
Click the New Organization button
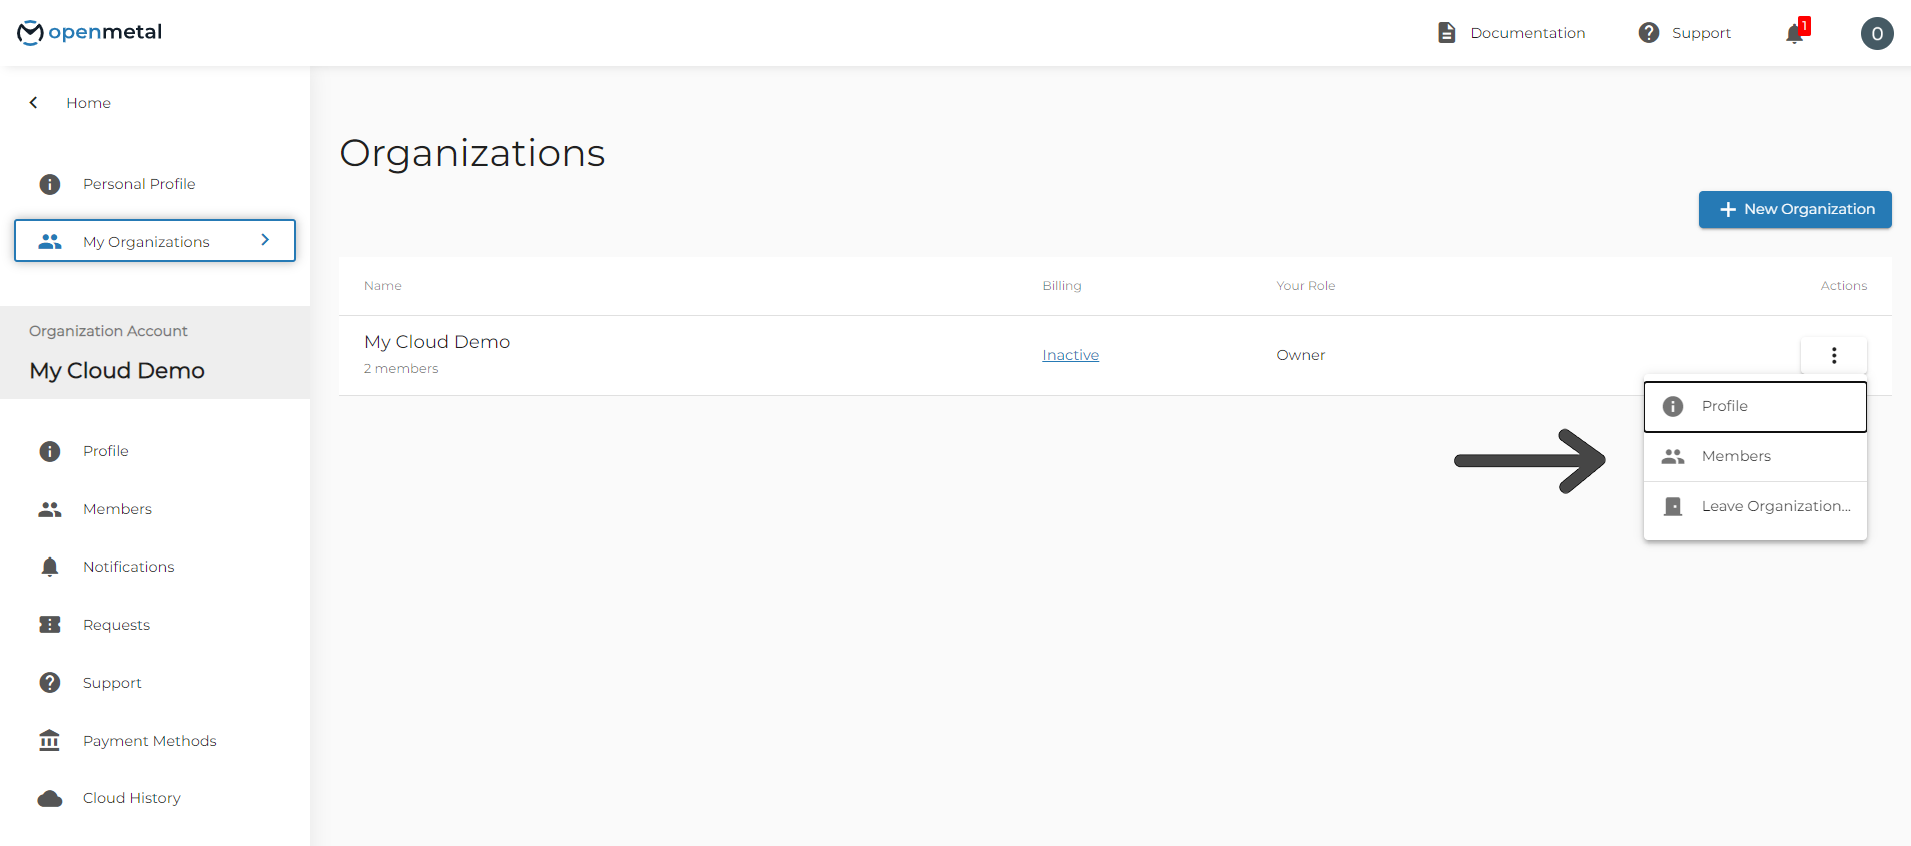coord(1794,209)
